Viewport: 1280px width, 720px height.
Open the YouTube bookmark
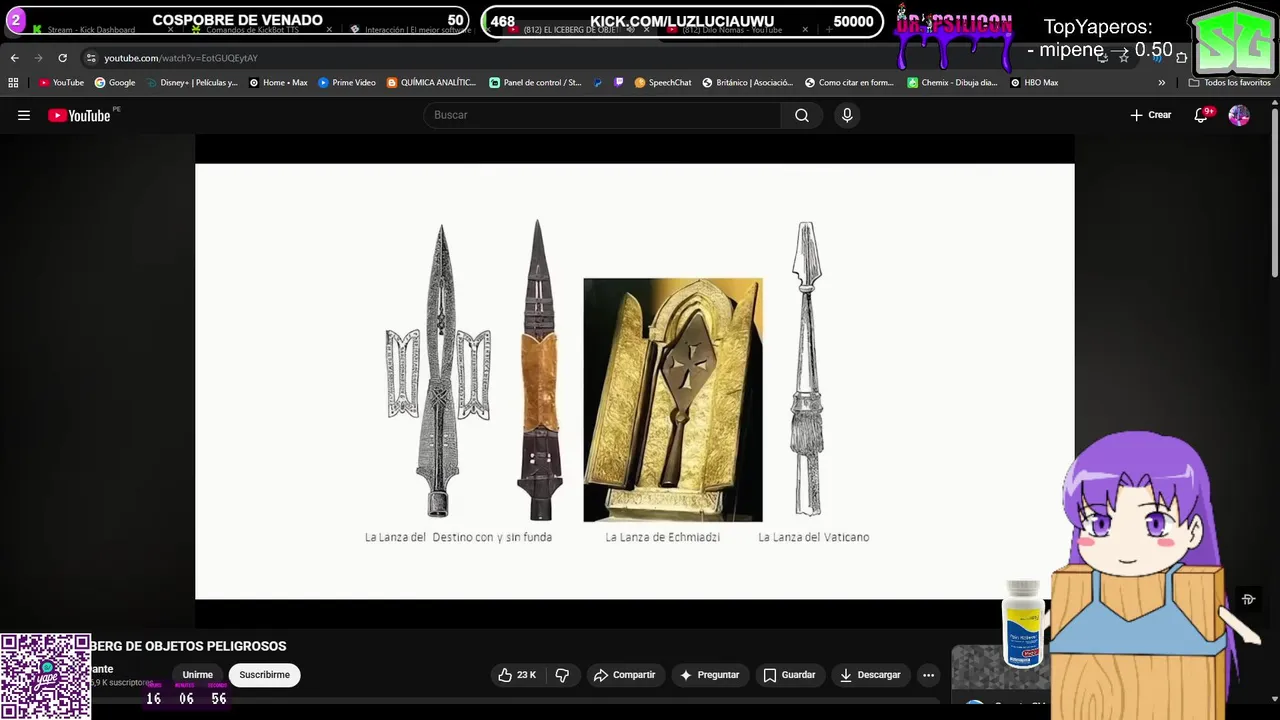61,82
